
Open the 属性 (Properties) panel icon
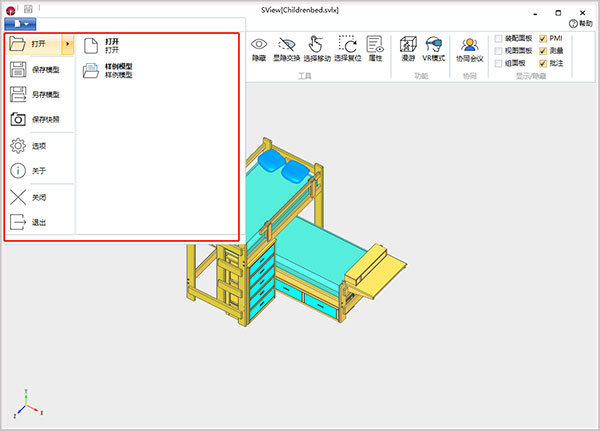tap(375, 46)
